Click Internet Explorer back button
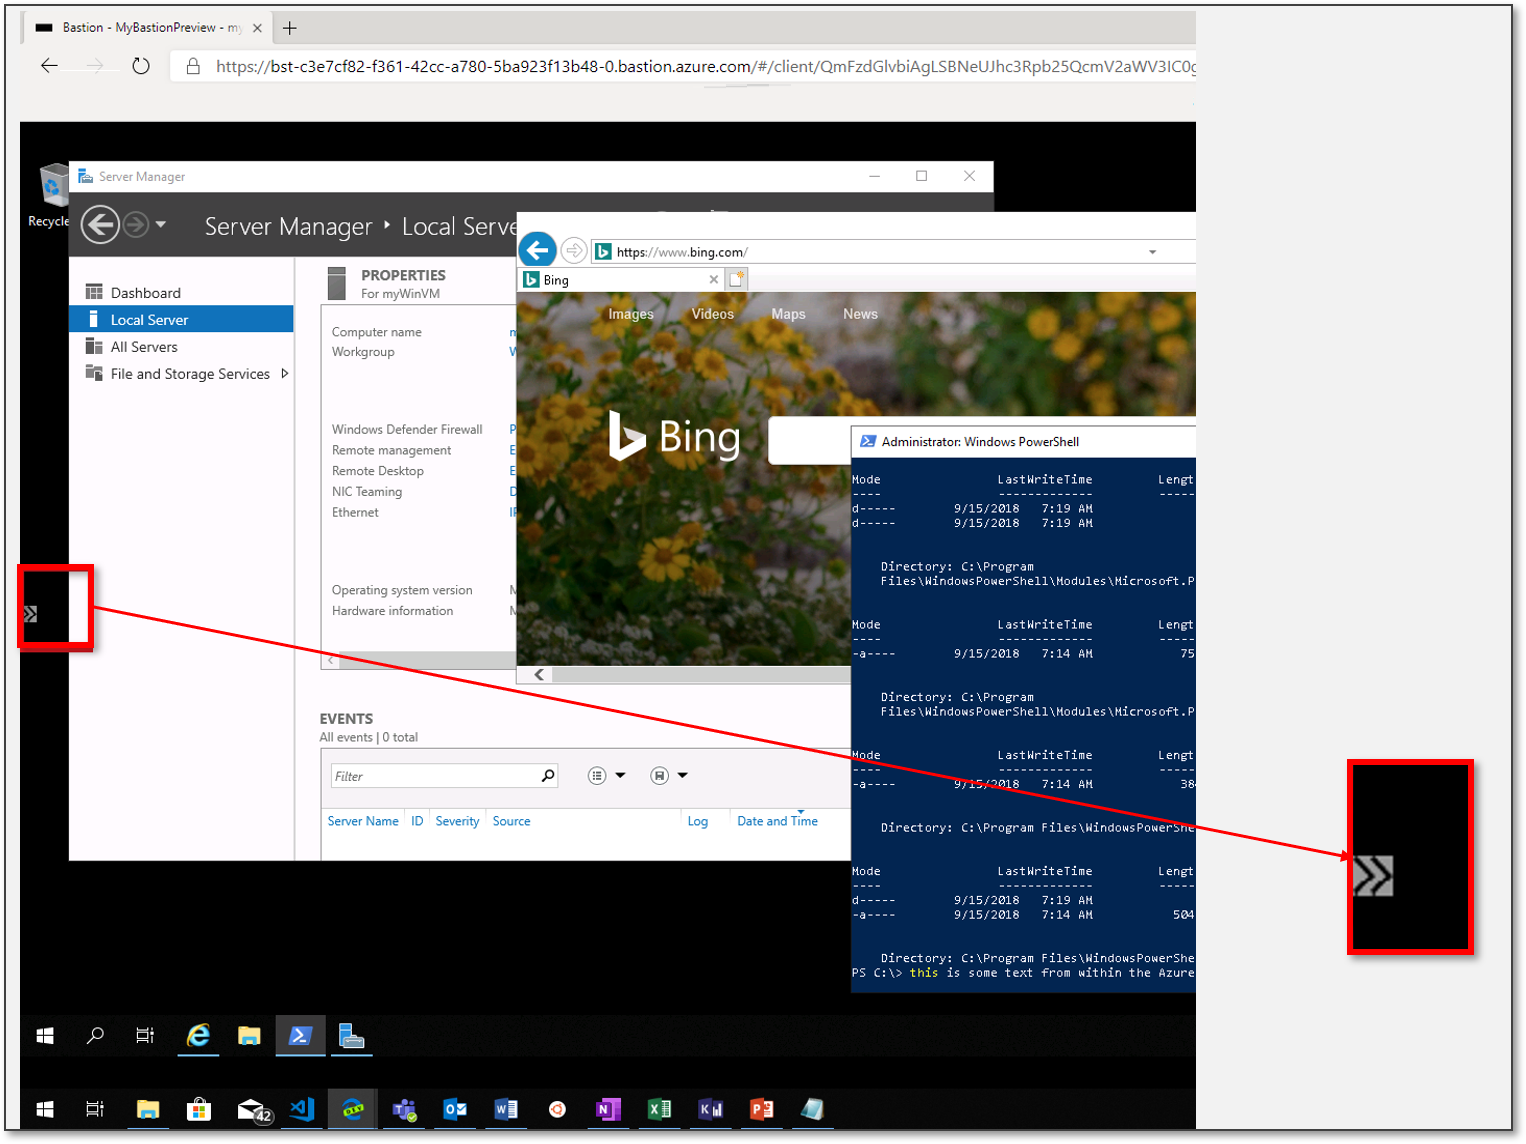1526x1144 pixels. (538, 249)
